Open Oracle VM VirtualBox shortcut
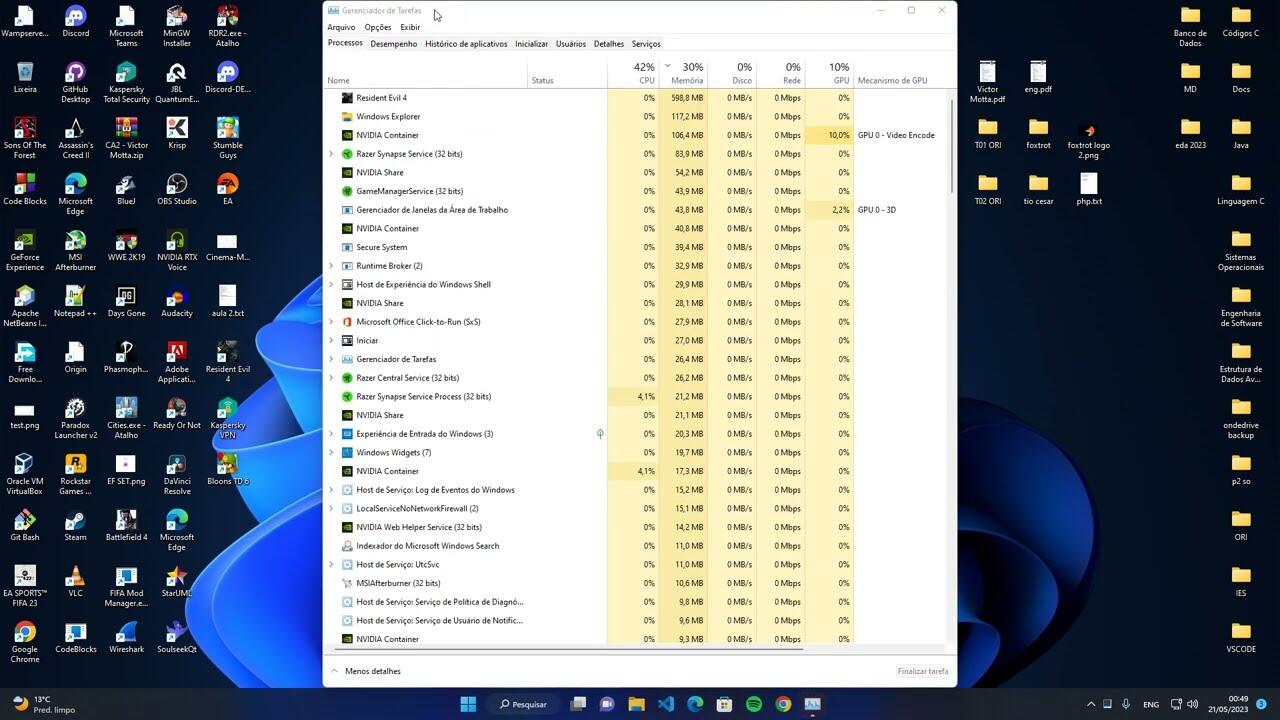 [x=25, y=474]
